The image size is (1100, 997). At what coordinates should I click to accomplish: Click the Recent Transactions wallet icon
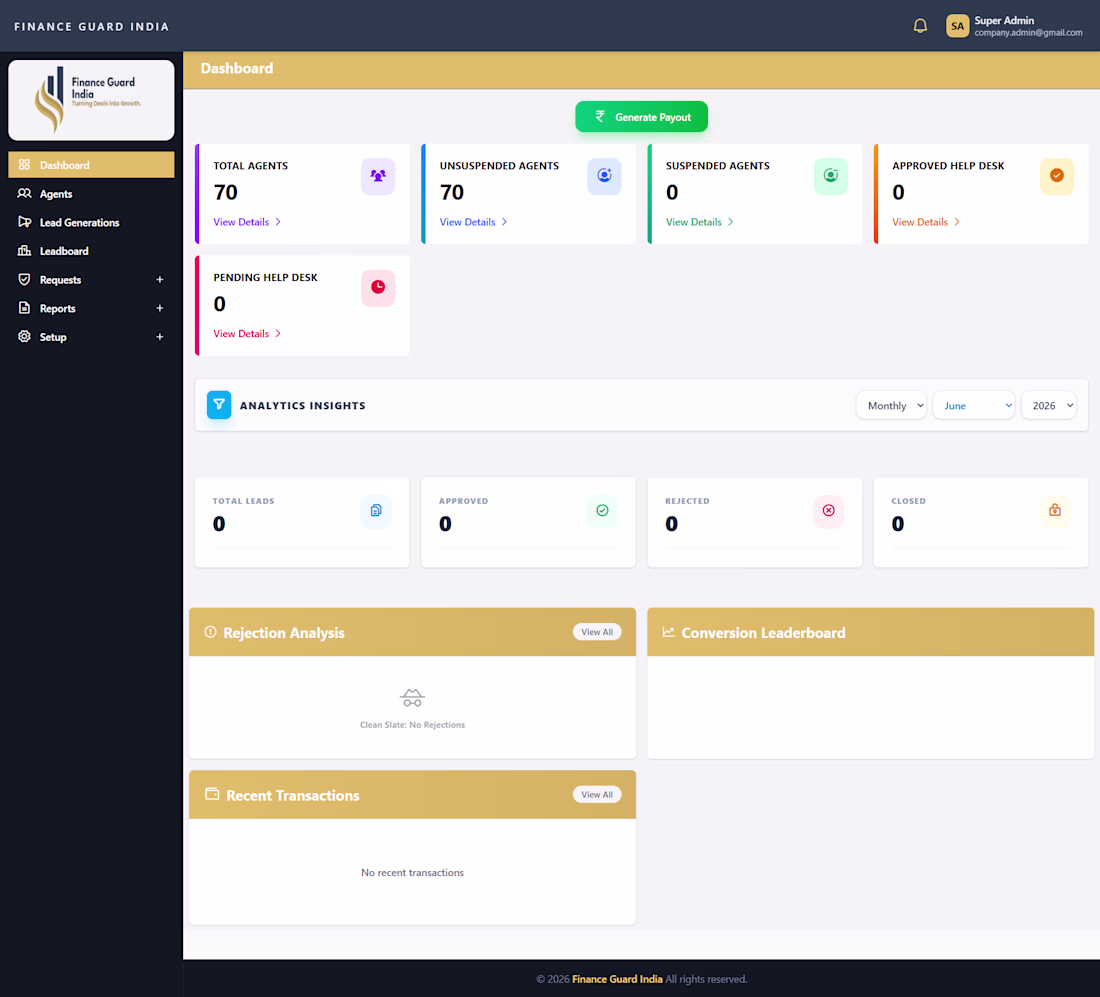tap(212, 794)
